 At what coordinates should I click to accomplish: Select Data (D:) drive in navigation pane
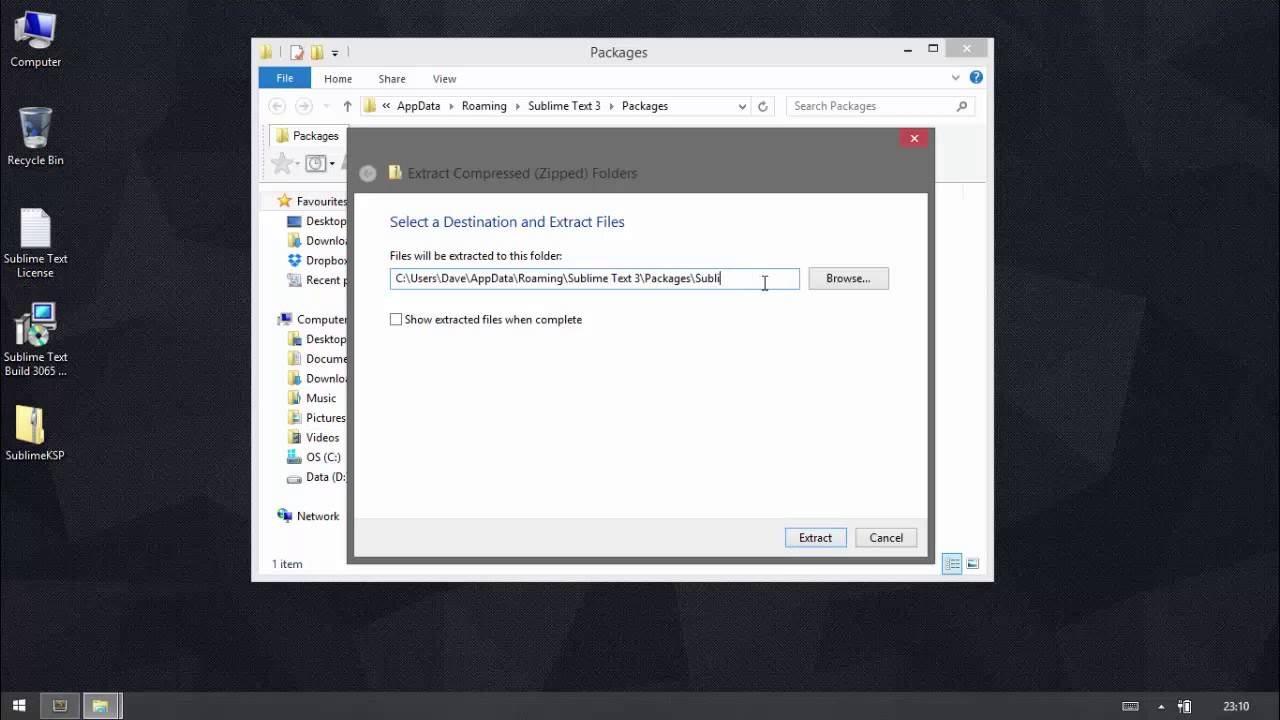tap(317, 477)
